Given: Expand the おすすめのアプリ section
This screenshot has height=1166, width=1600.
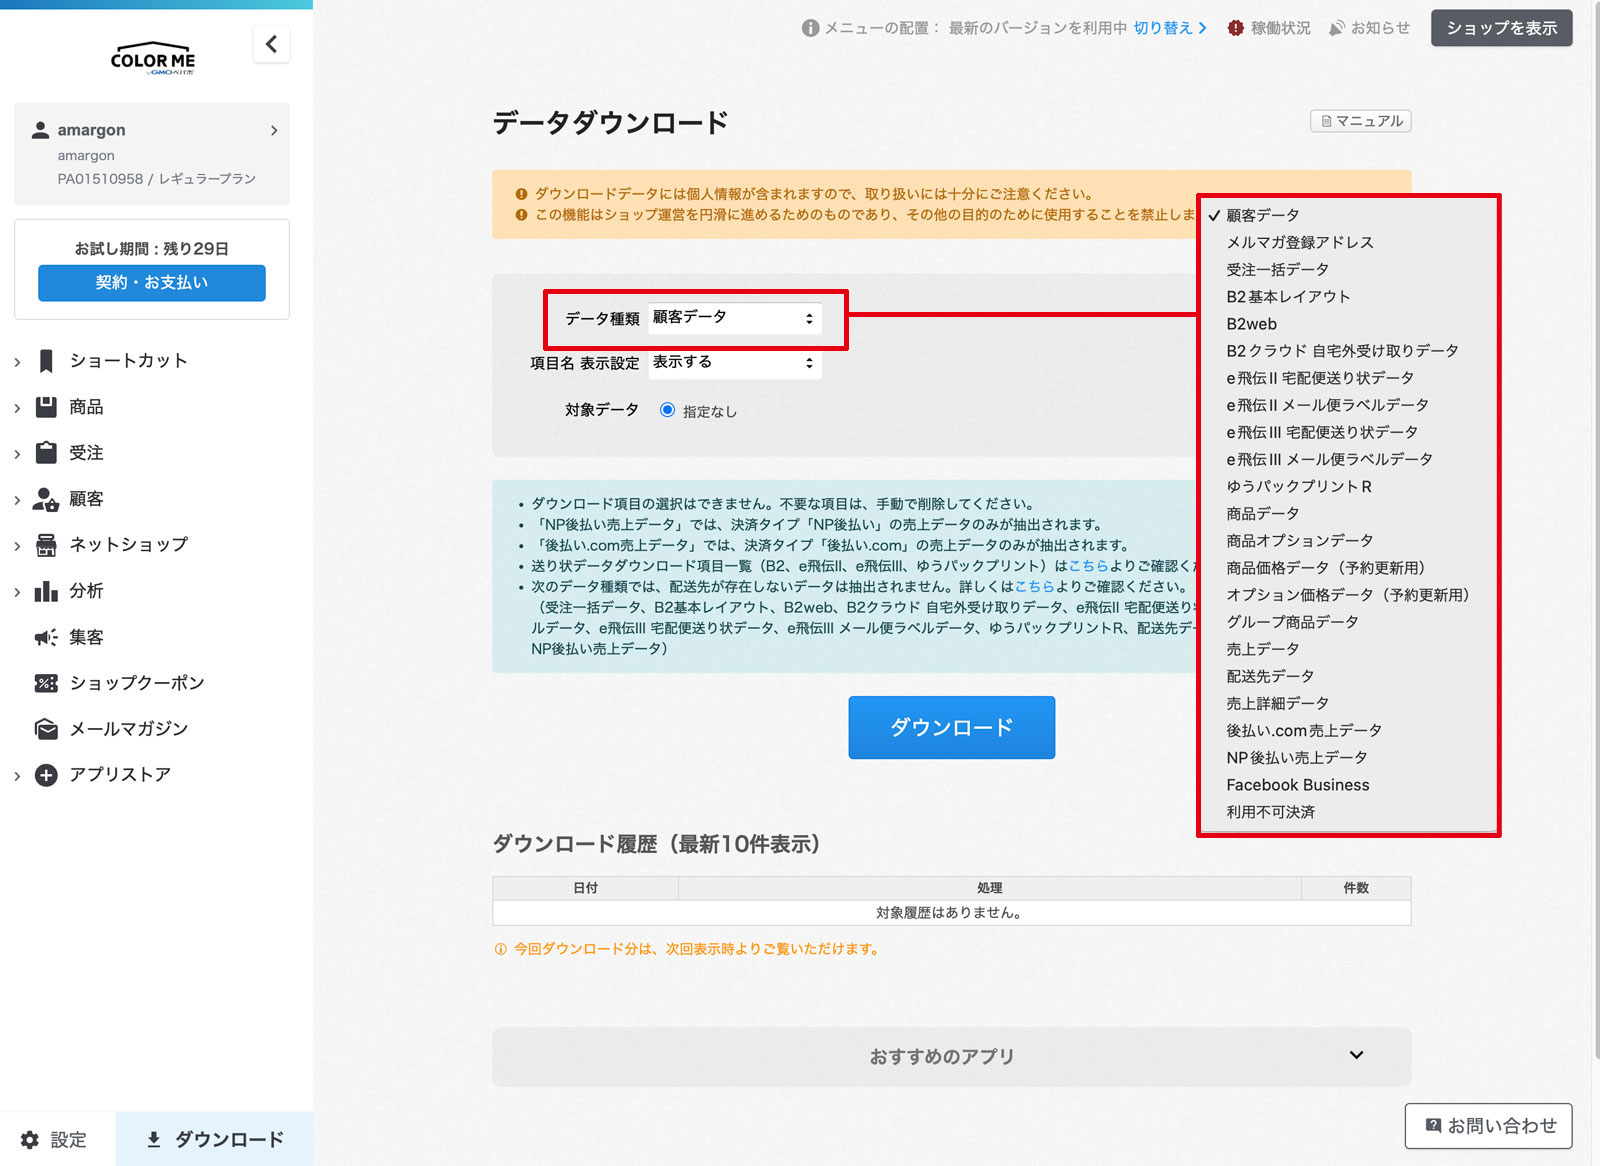Looking at the screenshot, I should [952, 1056].
